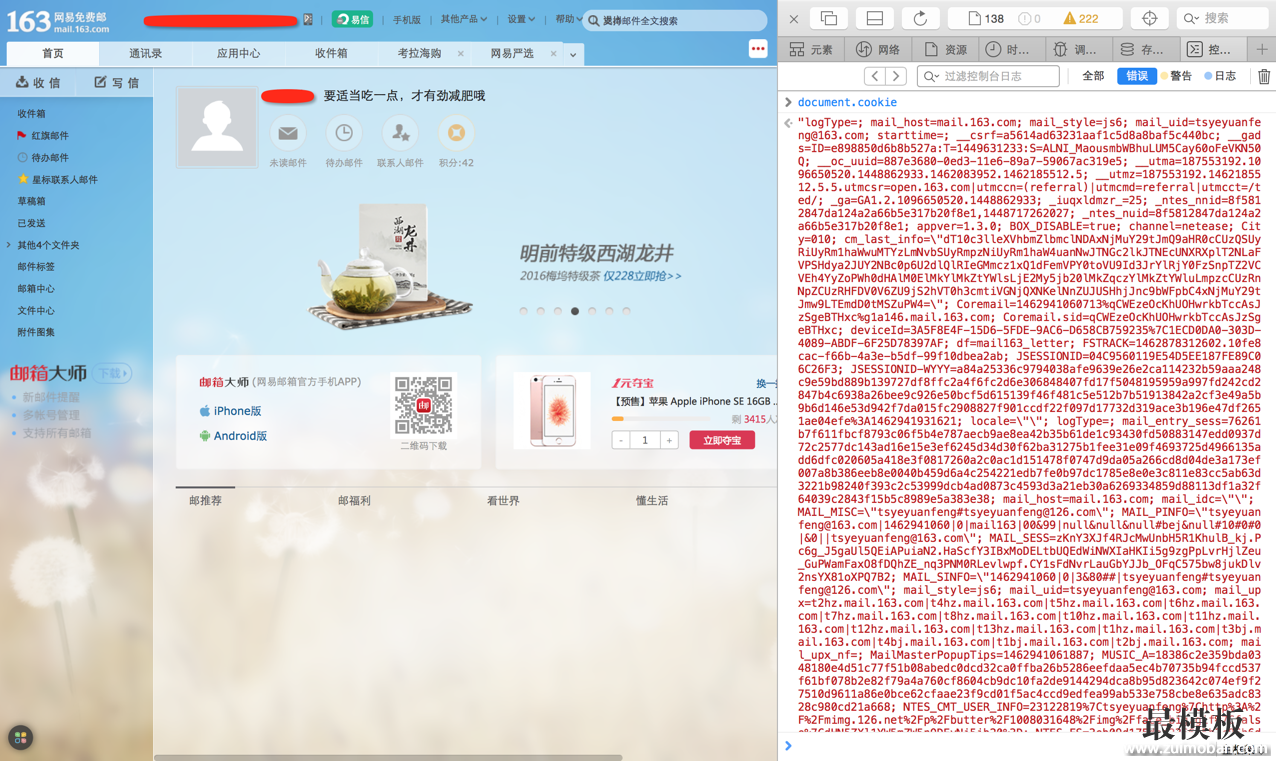Open the Android版 download link
Image resolution: width=1276 pixels, height=761 pixels.
pyautogui.click(x=240, y=436)
